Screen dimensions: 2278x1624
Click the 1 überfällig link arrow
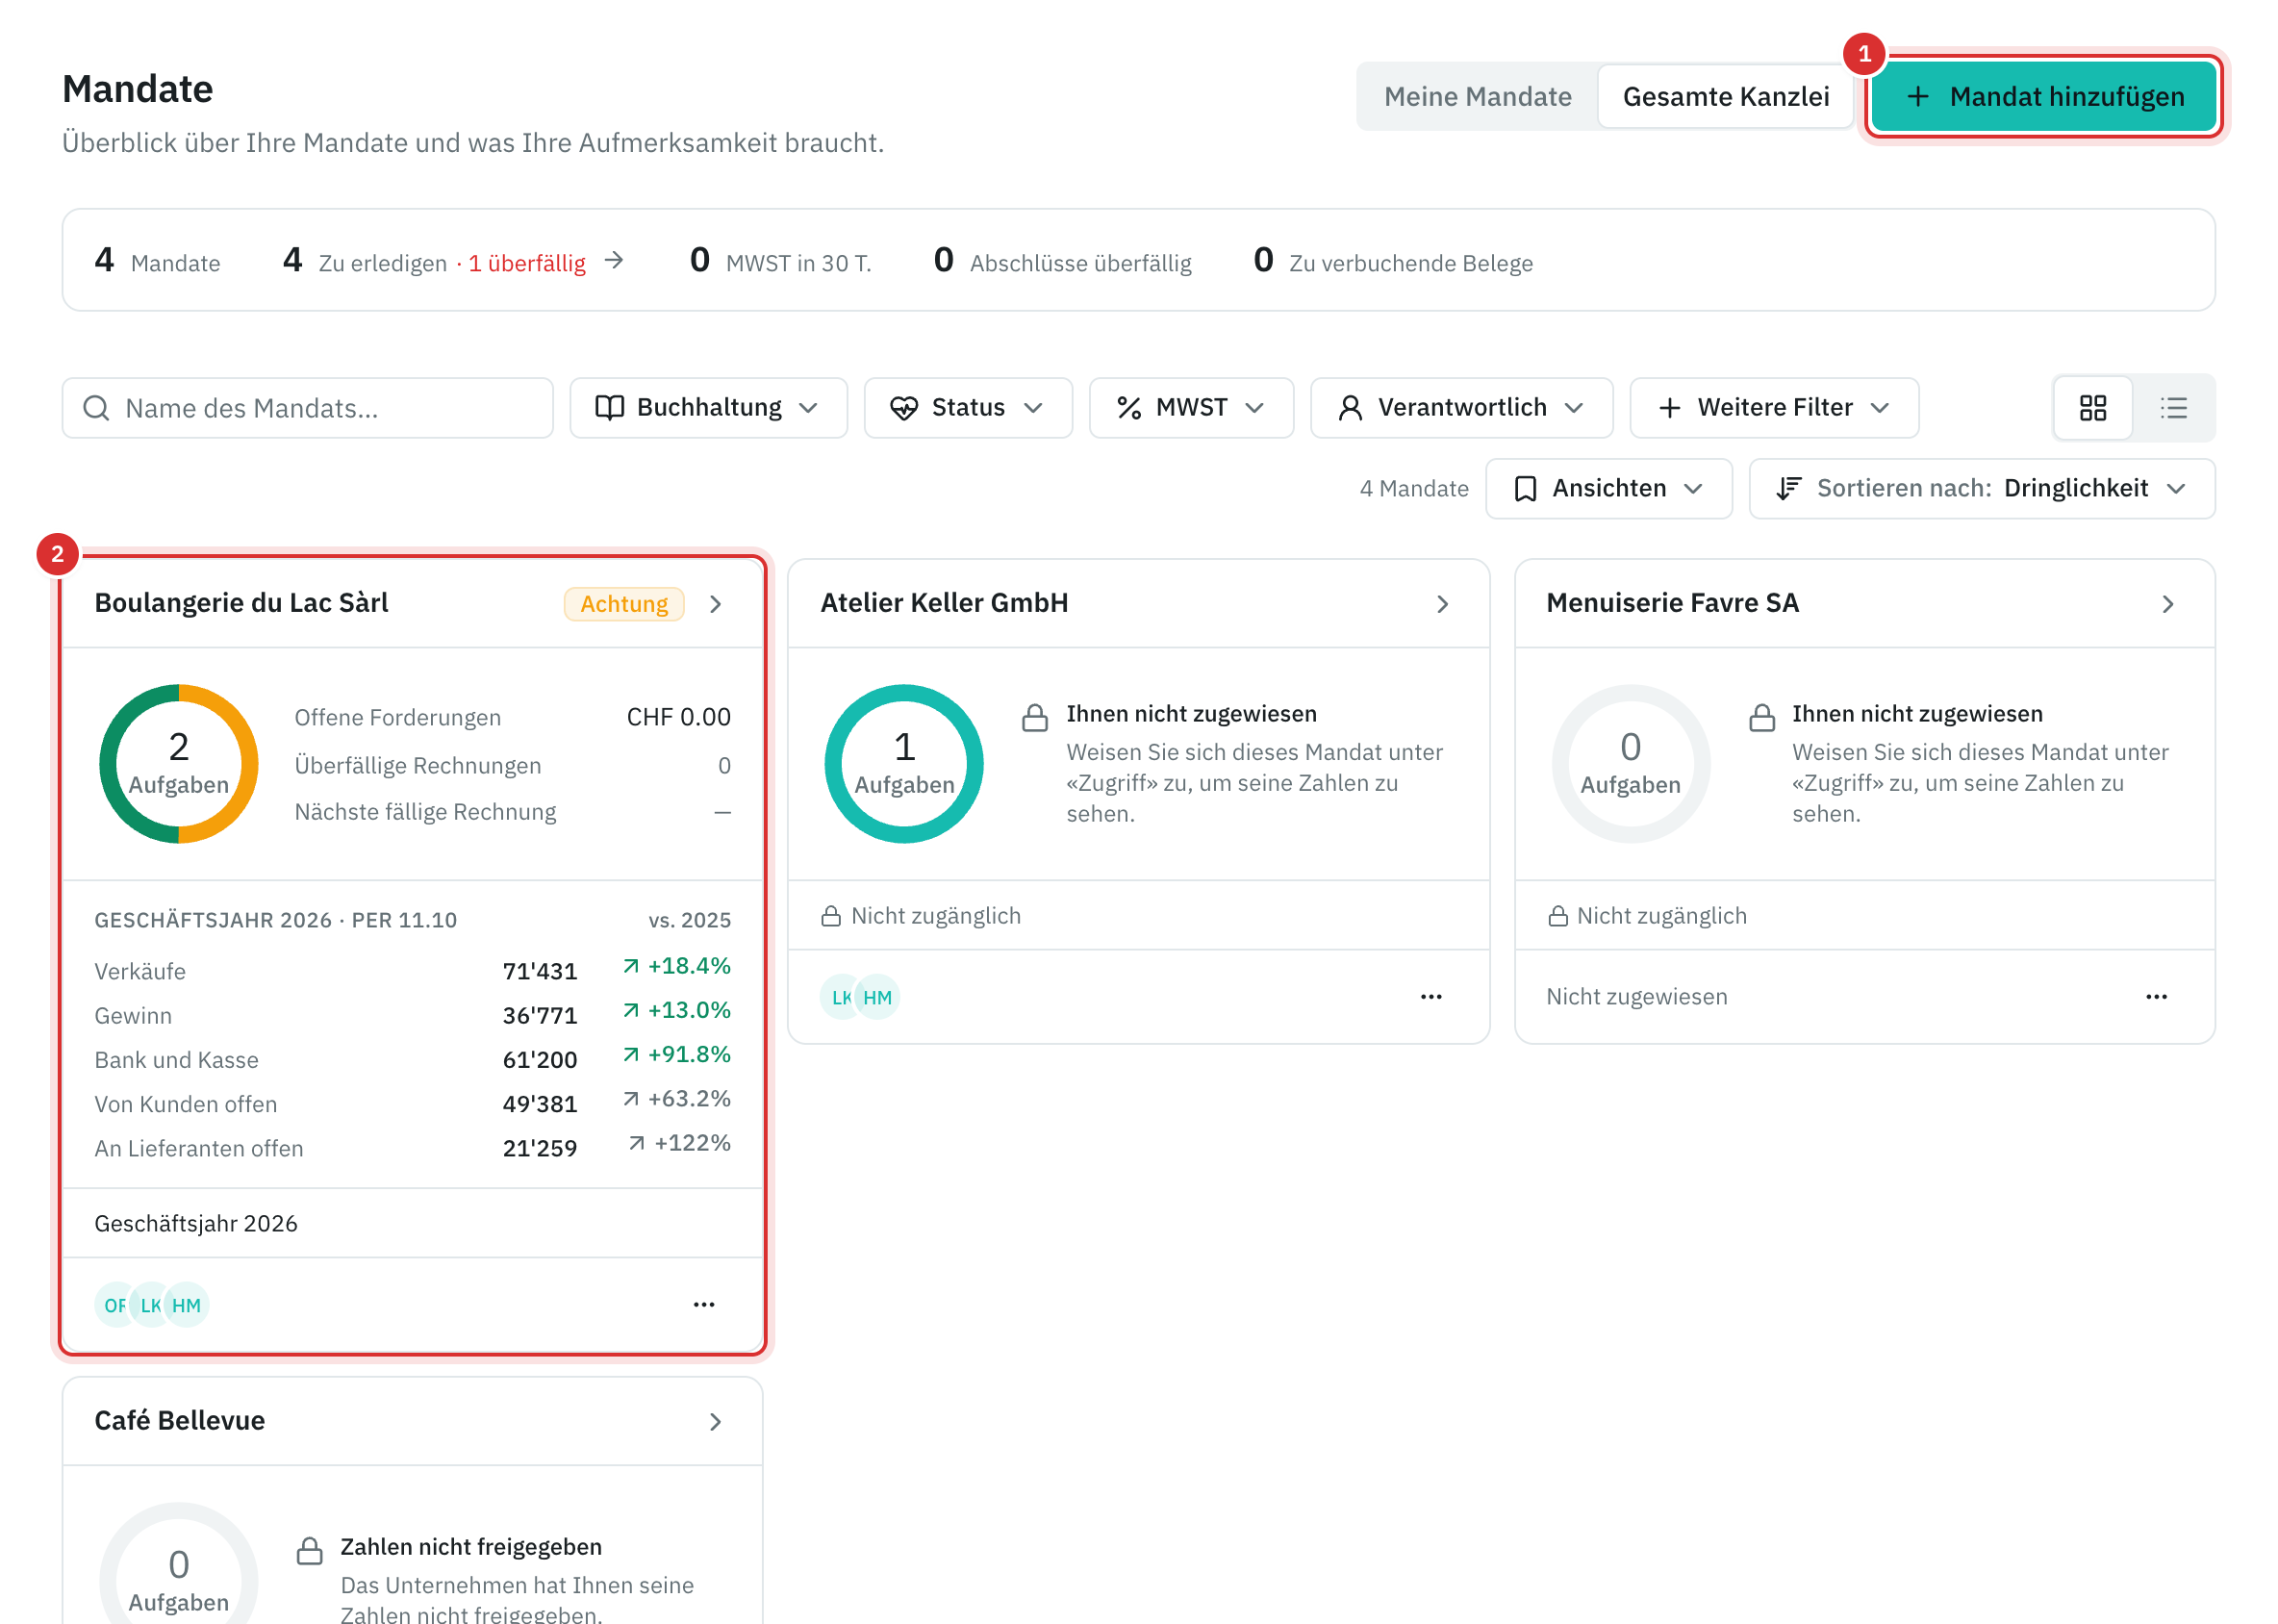(614, 261)
